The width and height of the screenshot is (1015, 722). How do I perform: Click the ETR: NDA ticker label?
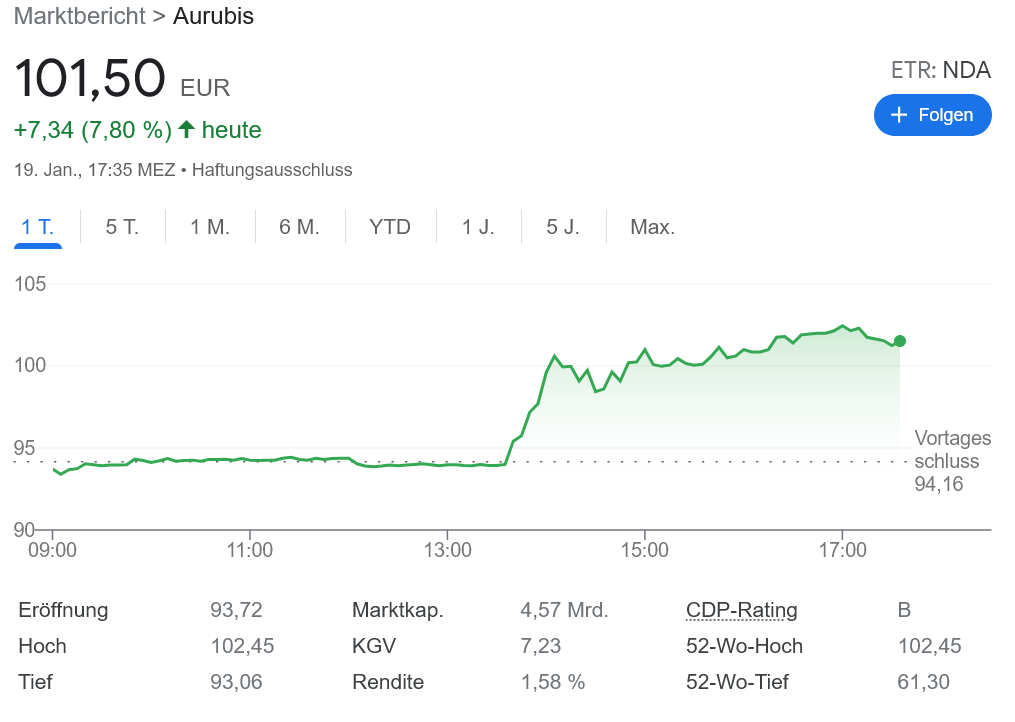[941, 70]
